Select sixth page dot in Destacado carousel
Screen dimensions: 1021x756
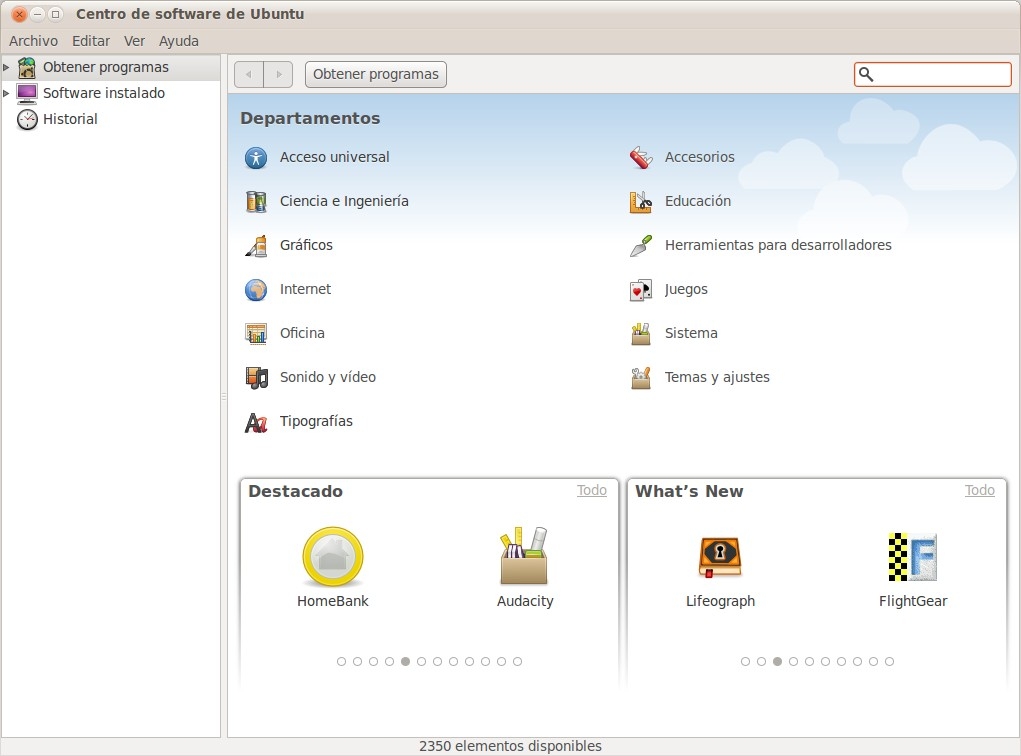point(421,662)
